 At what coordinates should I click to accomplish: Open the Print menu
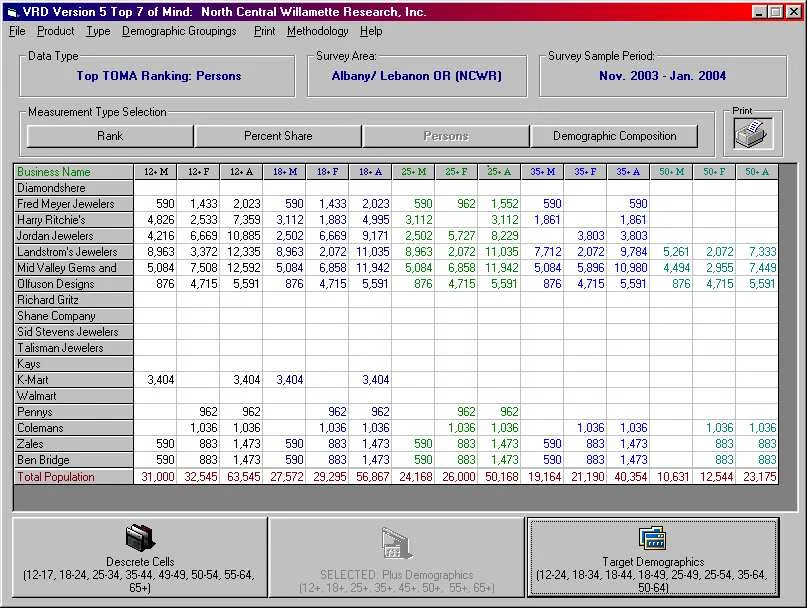[265, 31]
